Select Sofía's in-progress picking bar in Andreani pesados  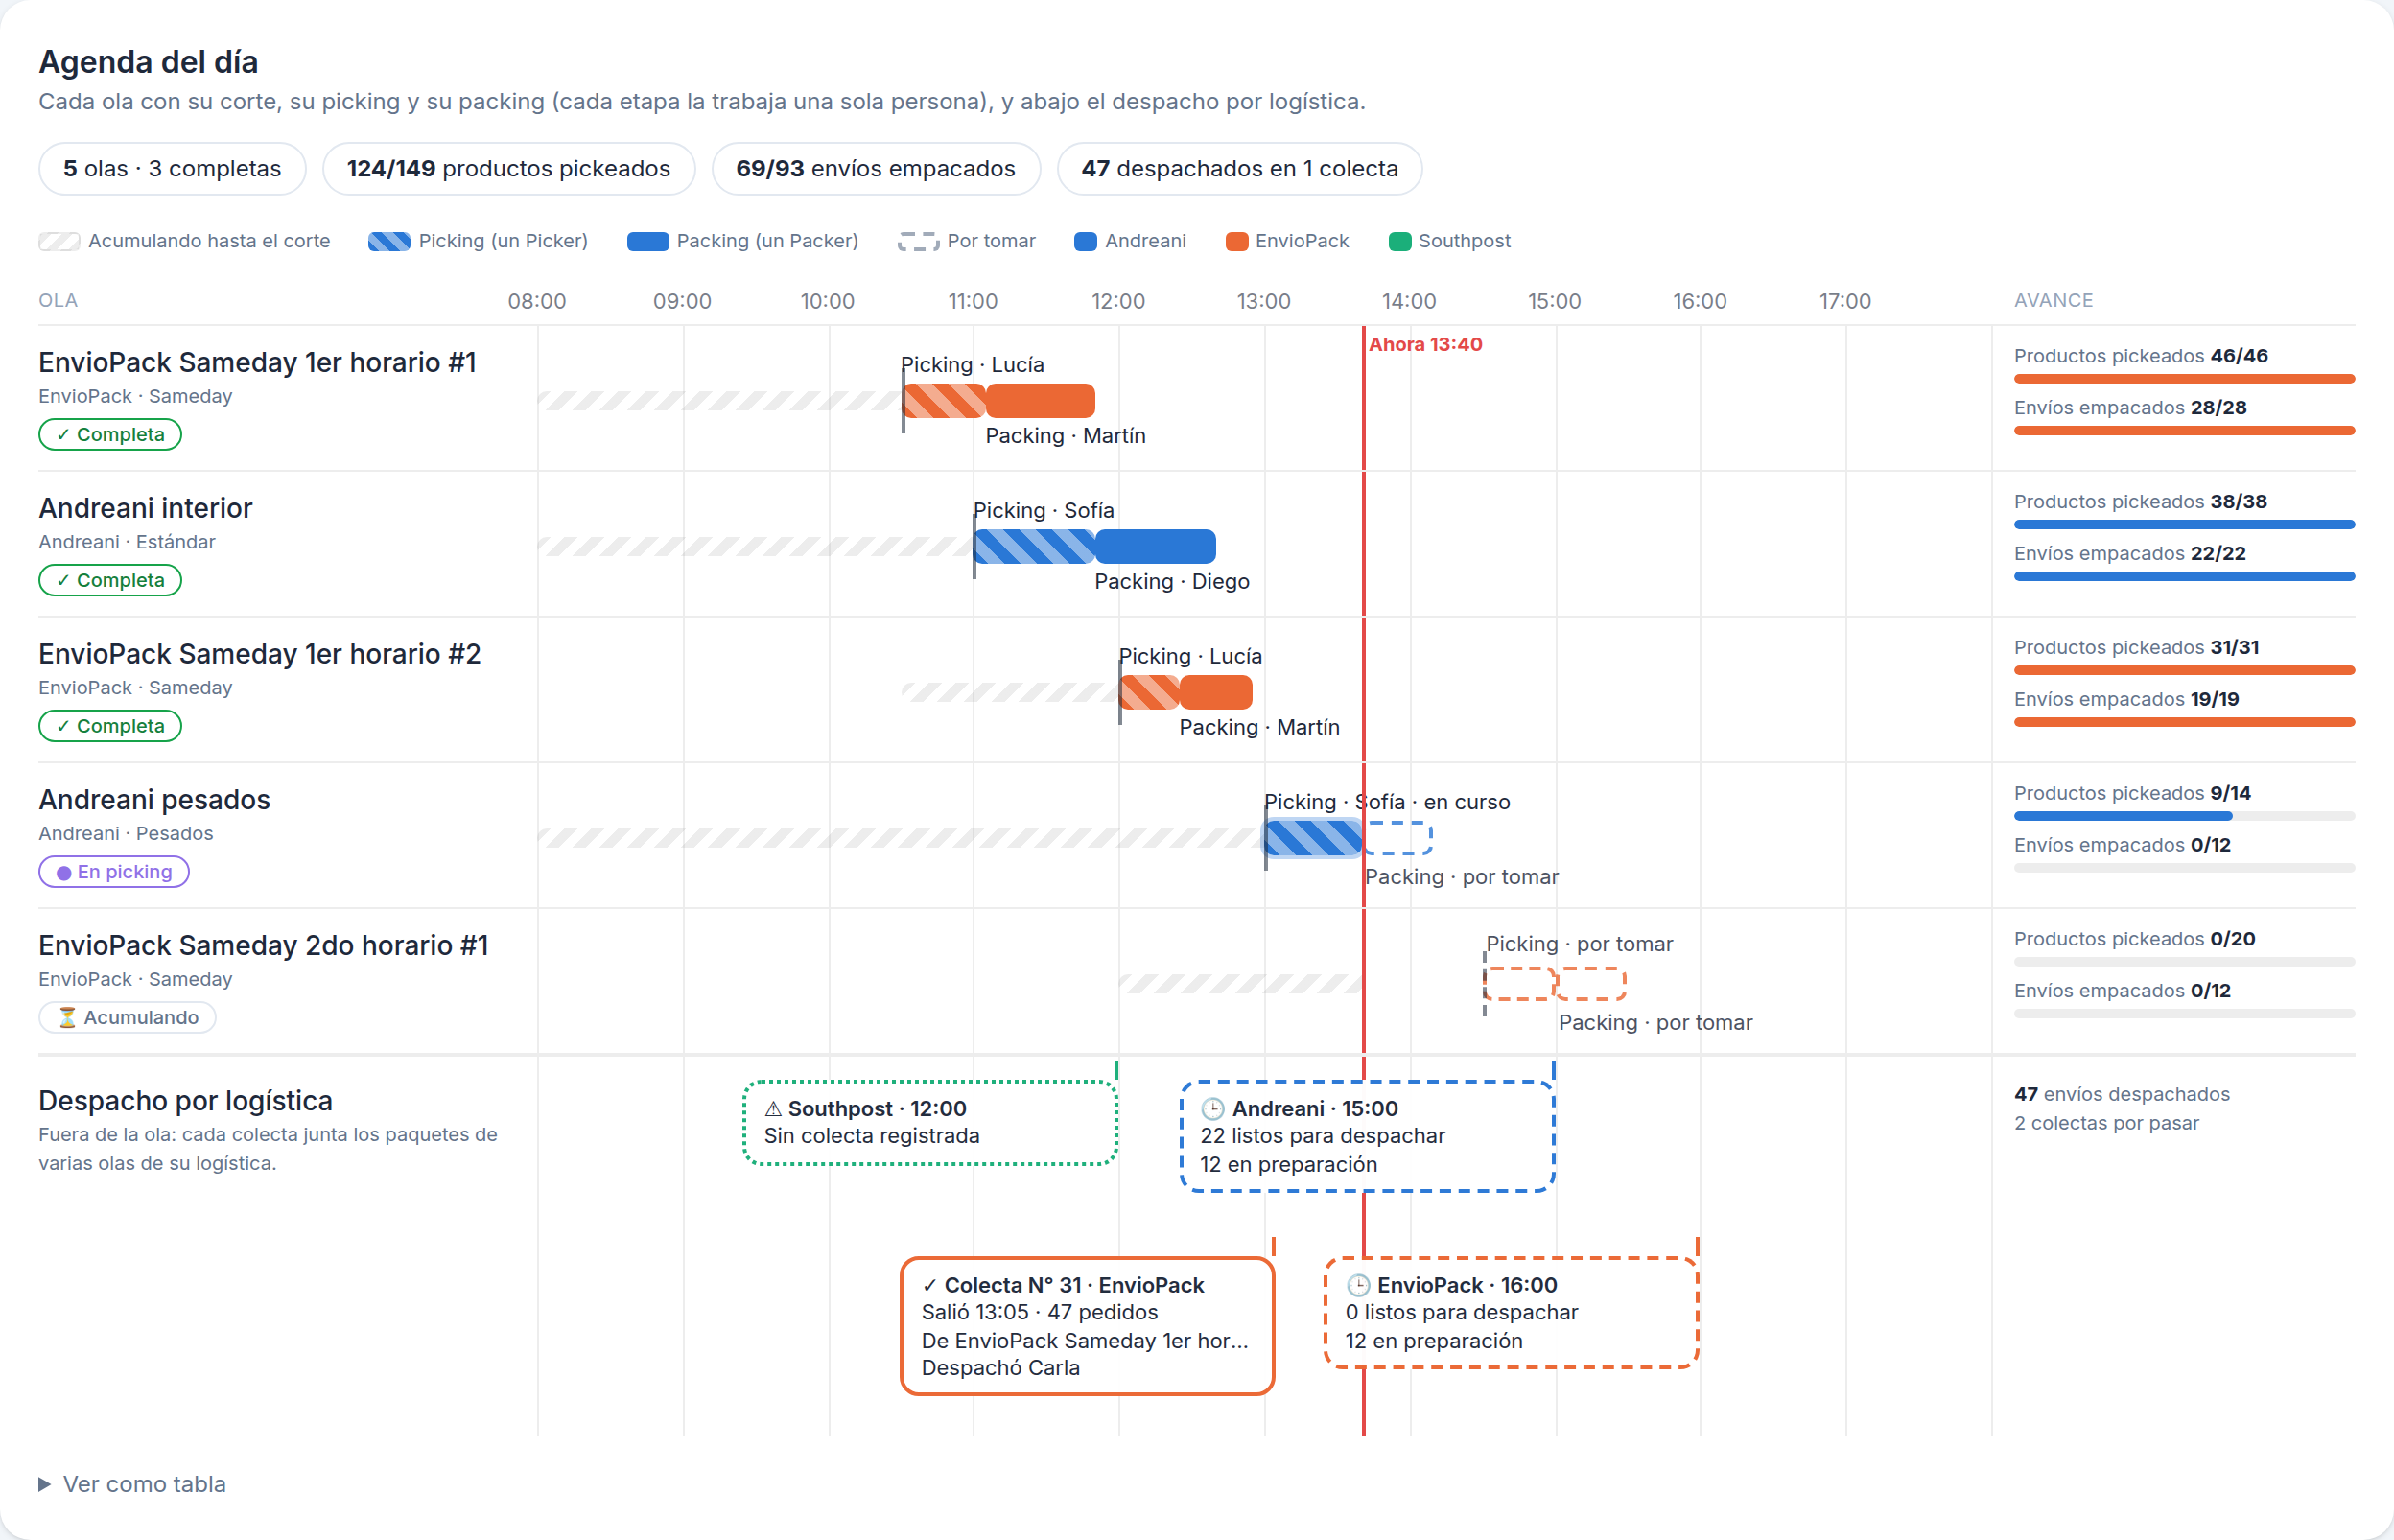coord(1313,838)
